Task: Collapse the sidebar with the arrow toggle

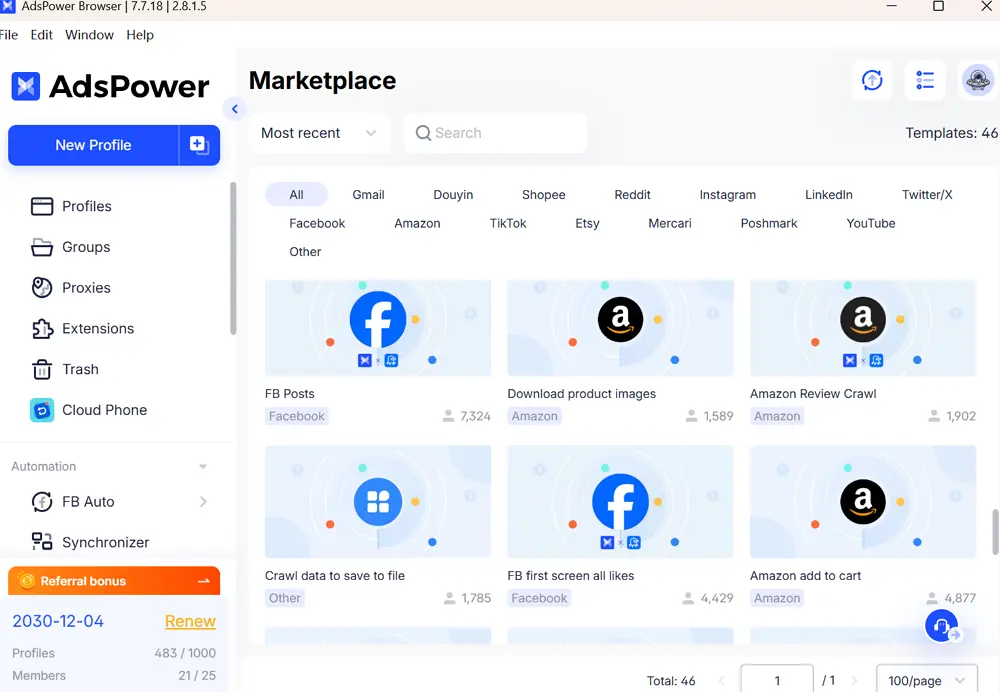Action: coord(235,109)
